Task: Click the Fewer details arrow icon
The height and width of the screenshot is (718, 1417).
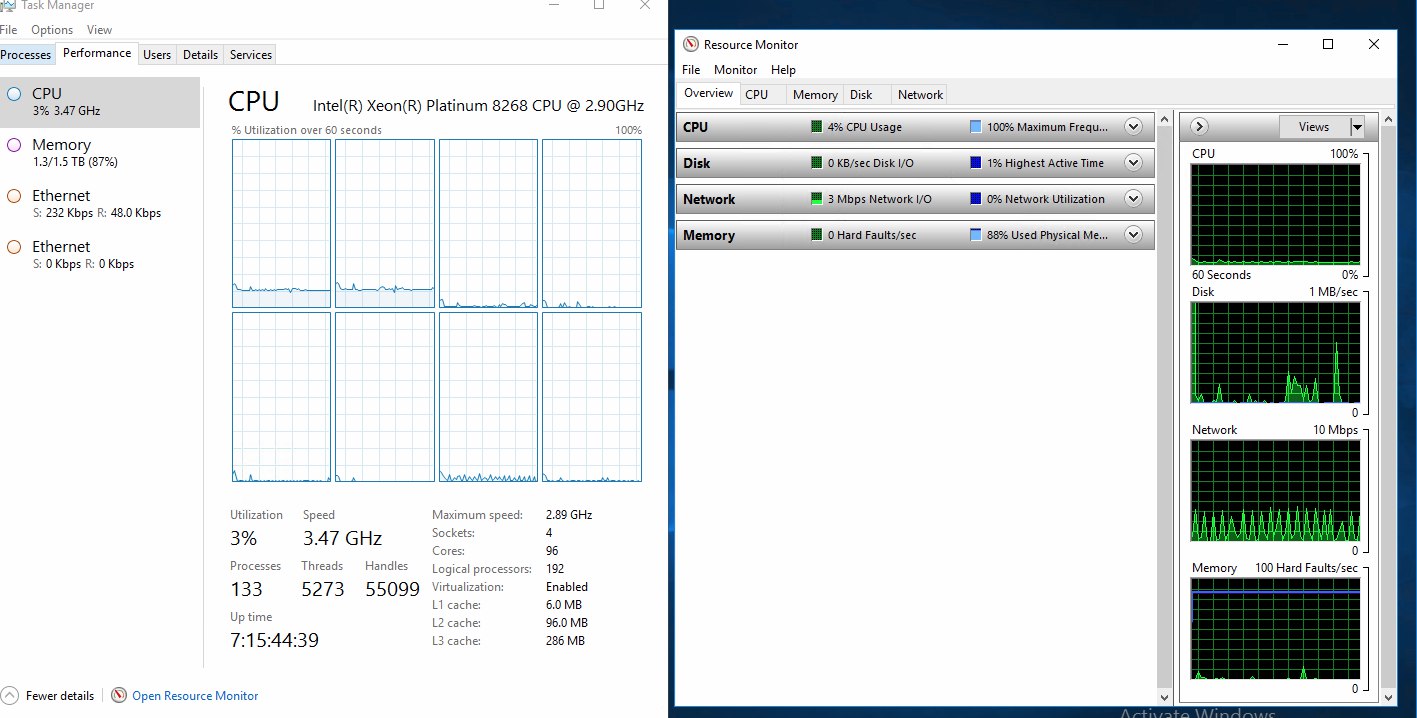Action: pos(10,695)
